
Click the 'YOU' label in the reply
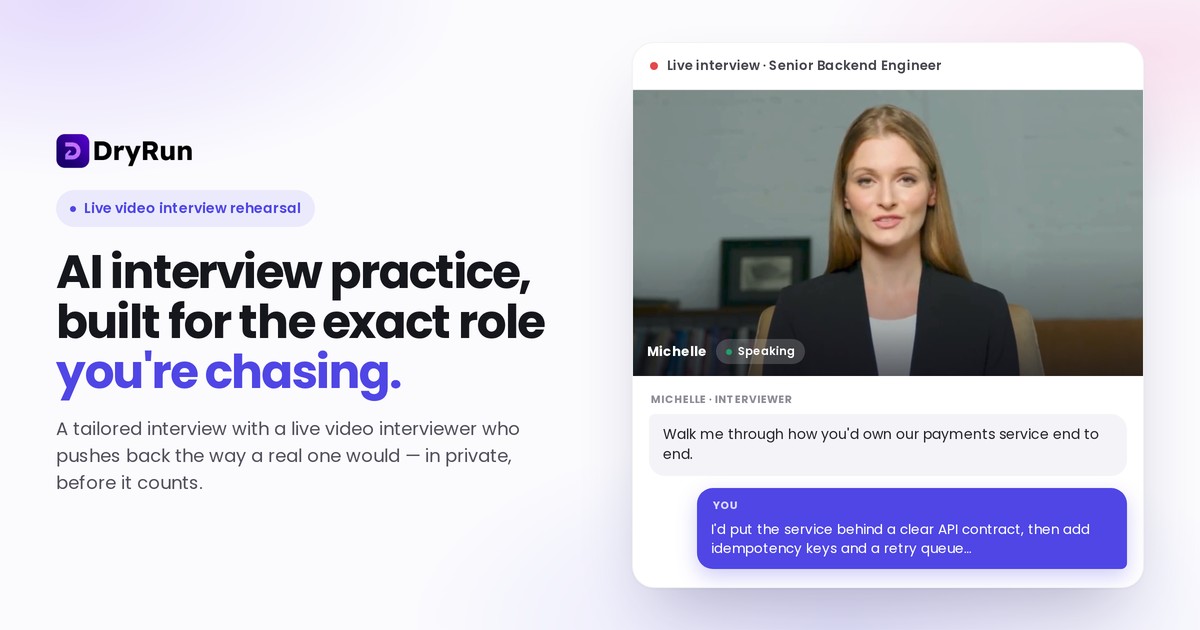pos(725,505)
